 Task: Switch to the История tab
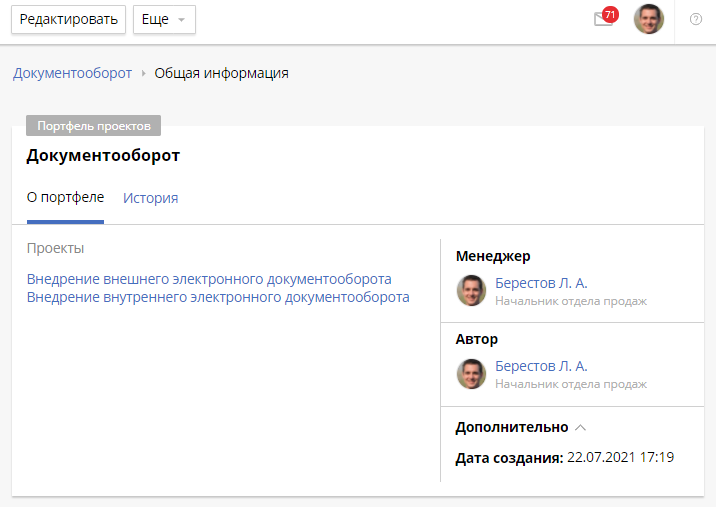click(151, 198)
